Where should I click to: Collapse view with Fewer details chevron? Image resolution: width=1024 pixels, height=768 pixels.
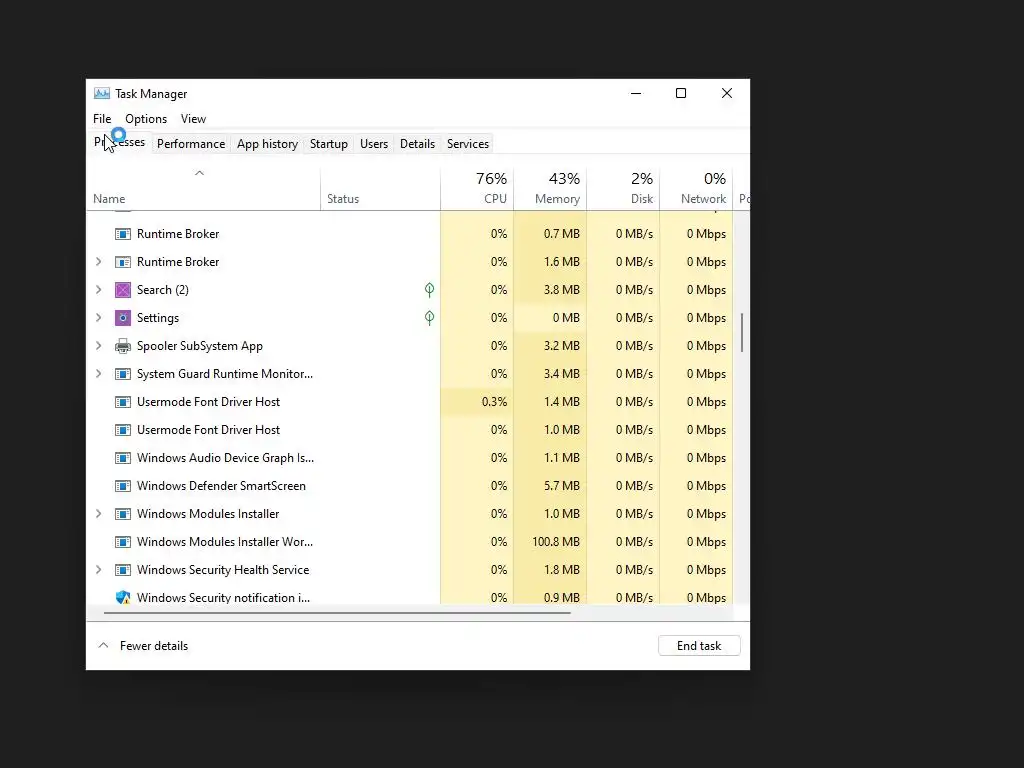103,645
